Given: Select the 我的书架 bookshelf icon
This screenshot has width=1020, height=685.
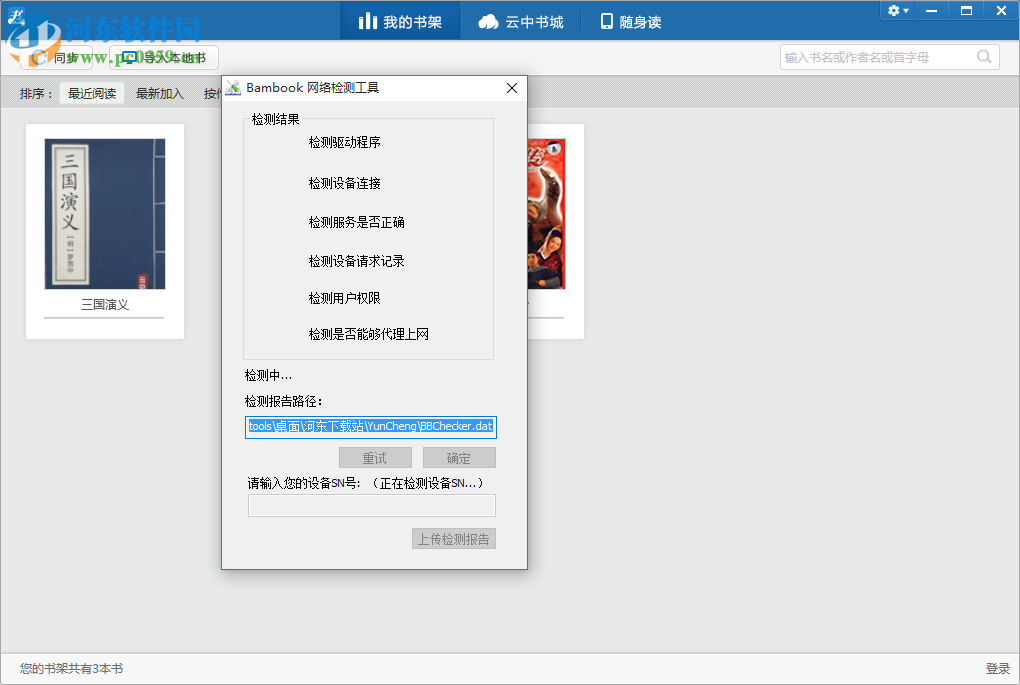Looking at the screenshot, I should click(x=371, y=20).
